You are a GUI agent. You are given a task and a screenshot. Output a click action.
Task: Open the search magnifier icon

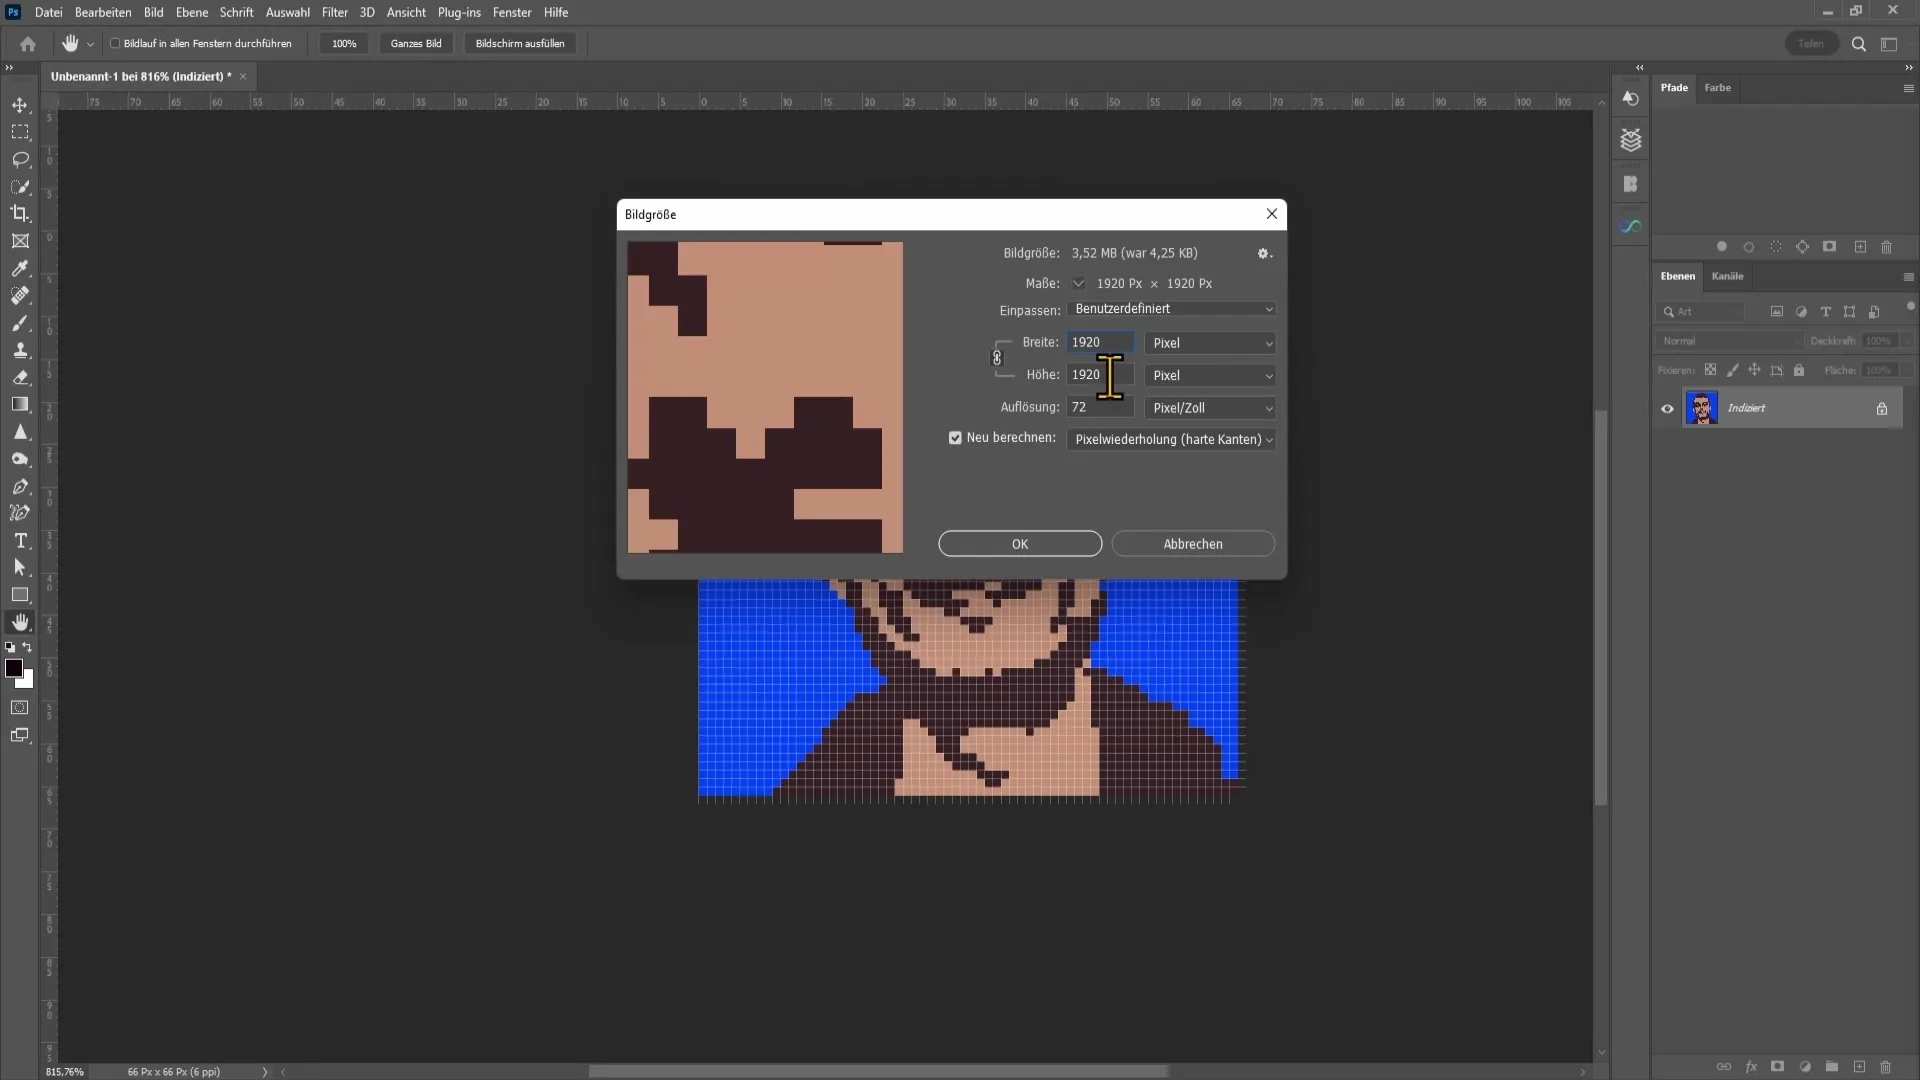tap(1859, 44)
